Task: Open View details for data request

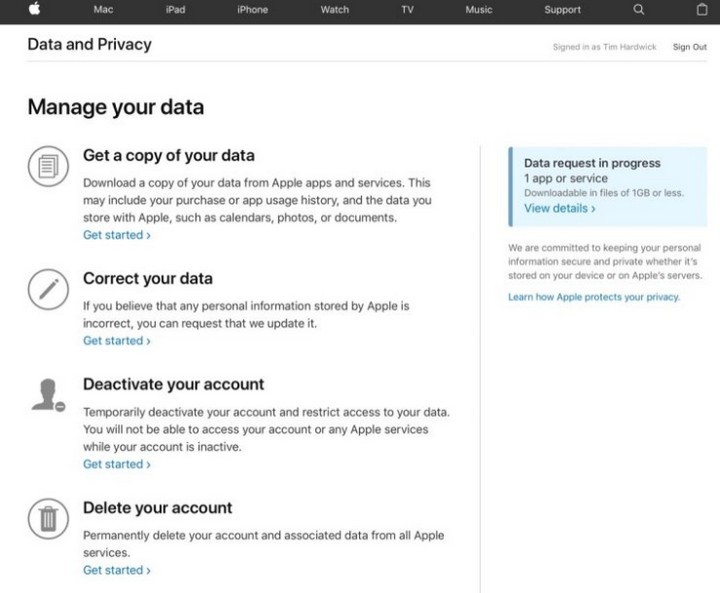Action: click(x=560, y=209)
